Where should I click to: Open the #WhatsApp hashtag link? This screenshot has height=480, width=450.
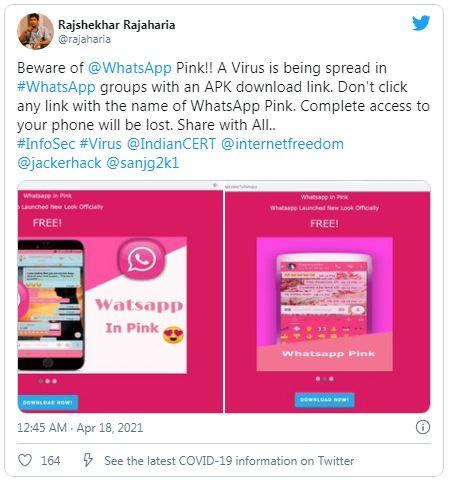click(x=56, y=87)
